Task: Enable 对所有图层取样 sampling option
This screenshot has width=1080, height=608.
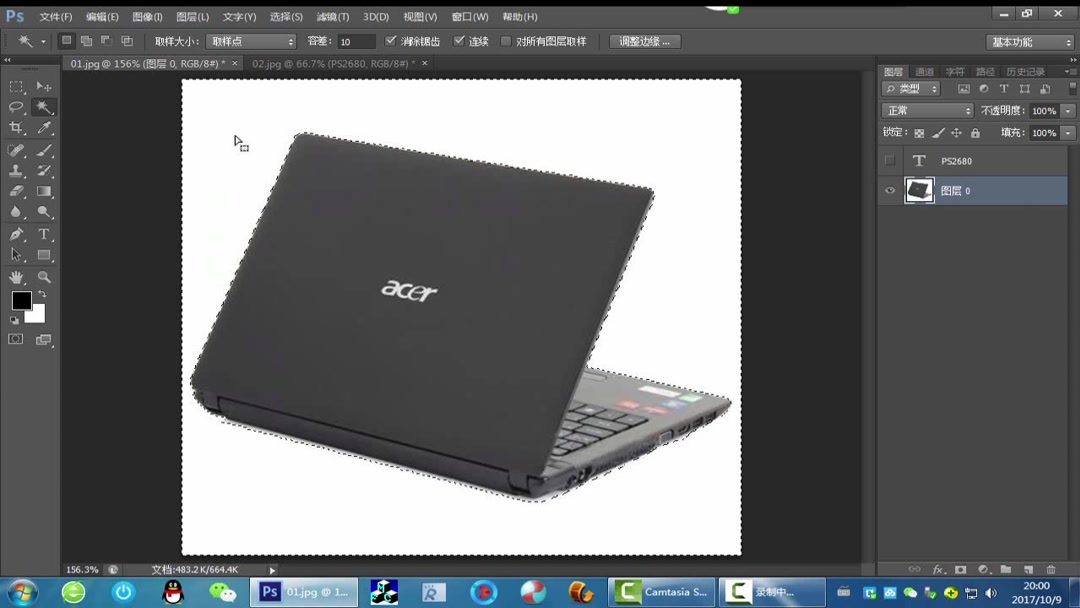Action: (506, 41)
